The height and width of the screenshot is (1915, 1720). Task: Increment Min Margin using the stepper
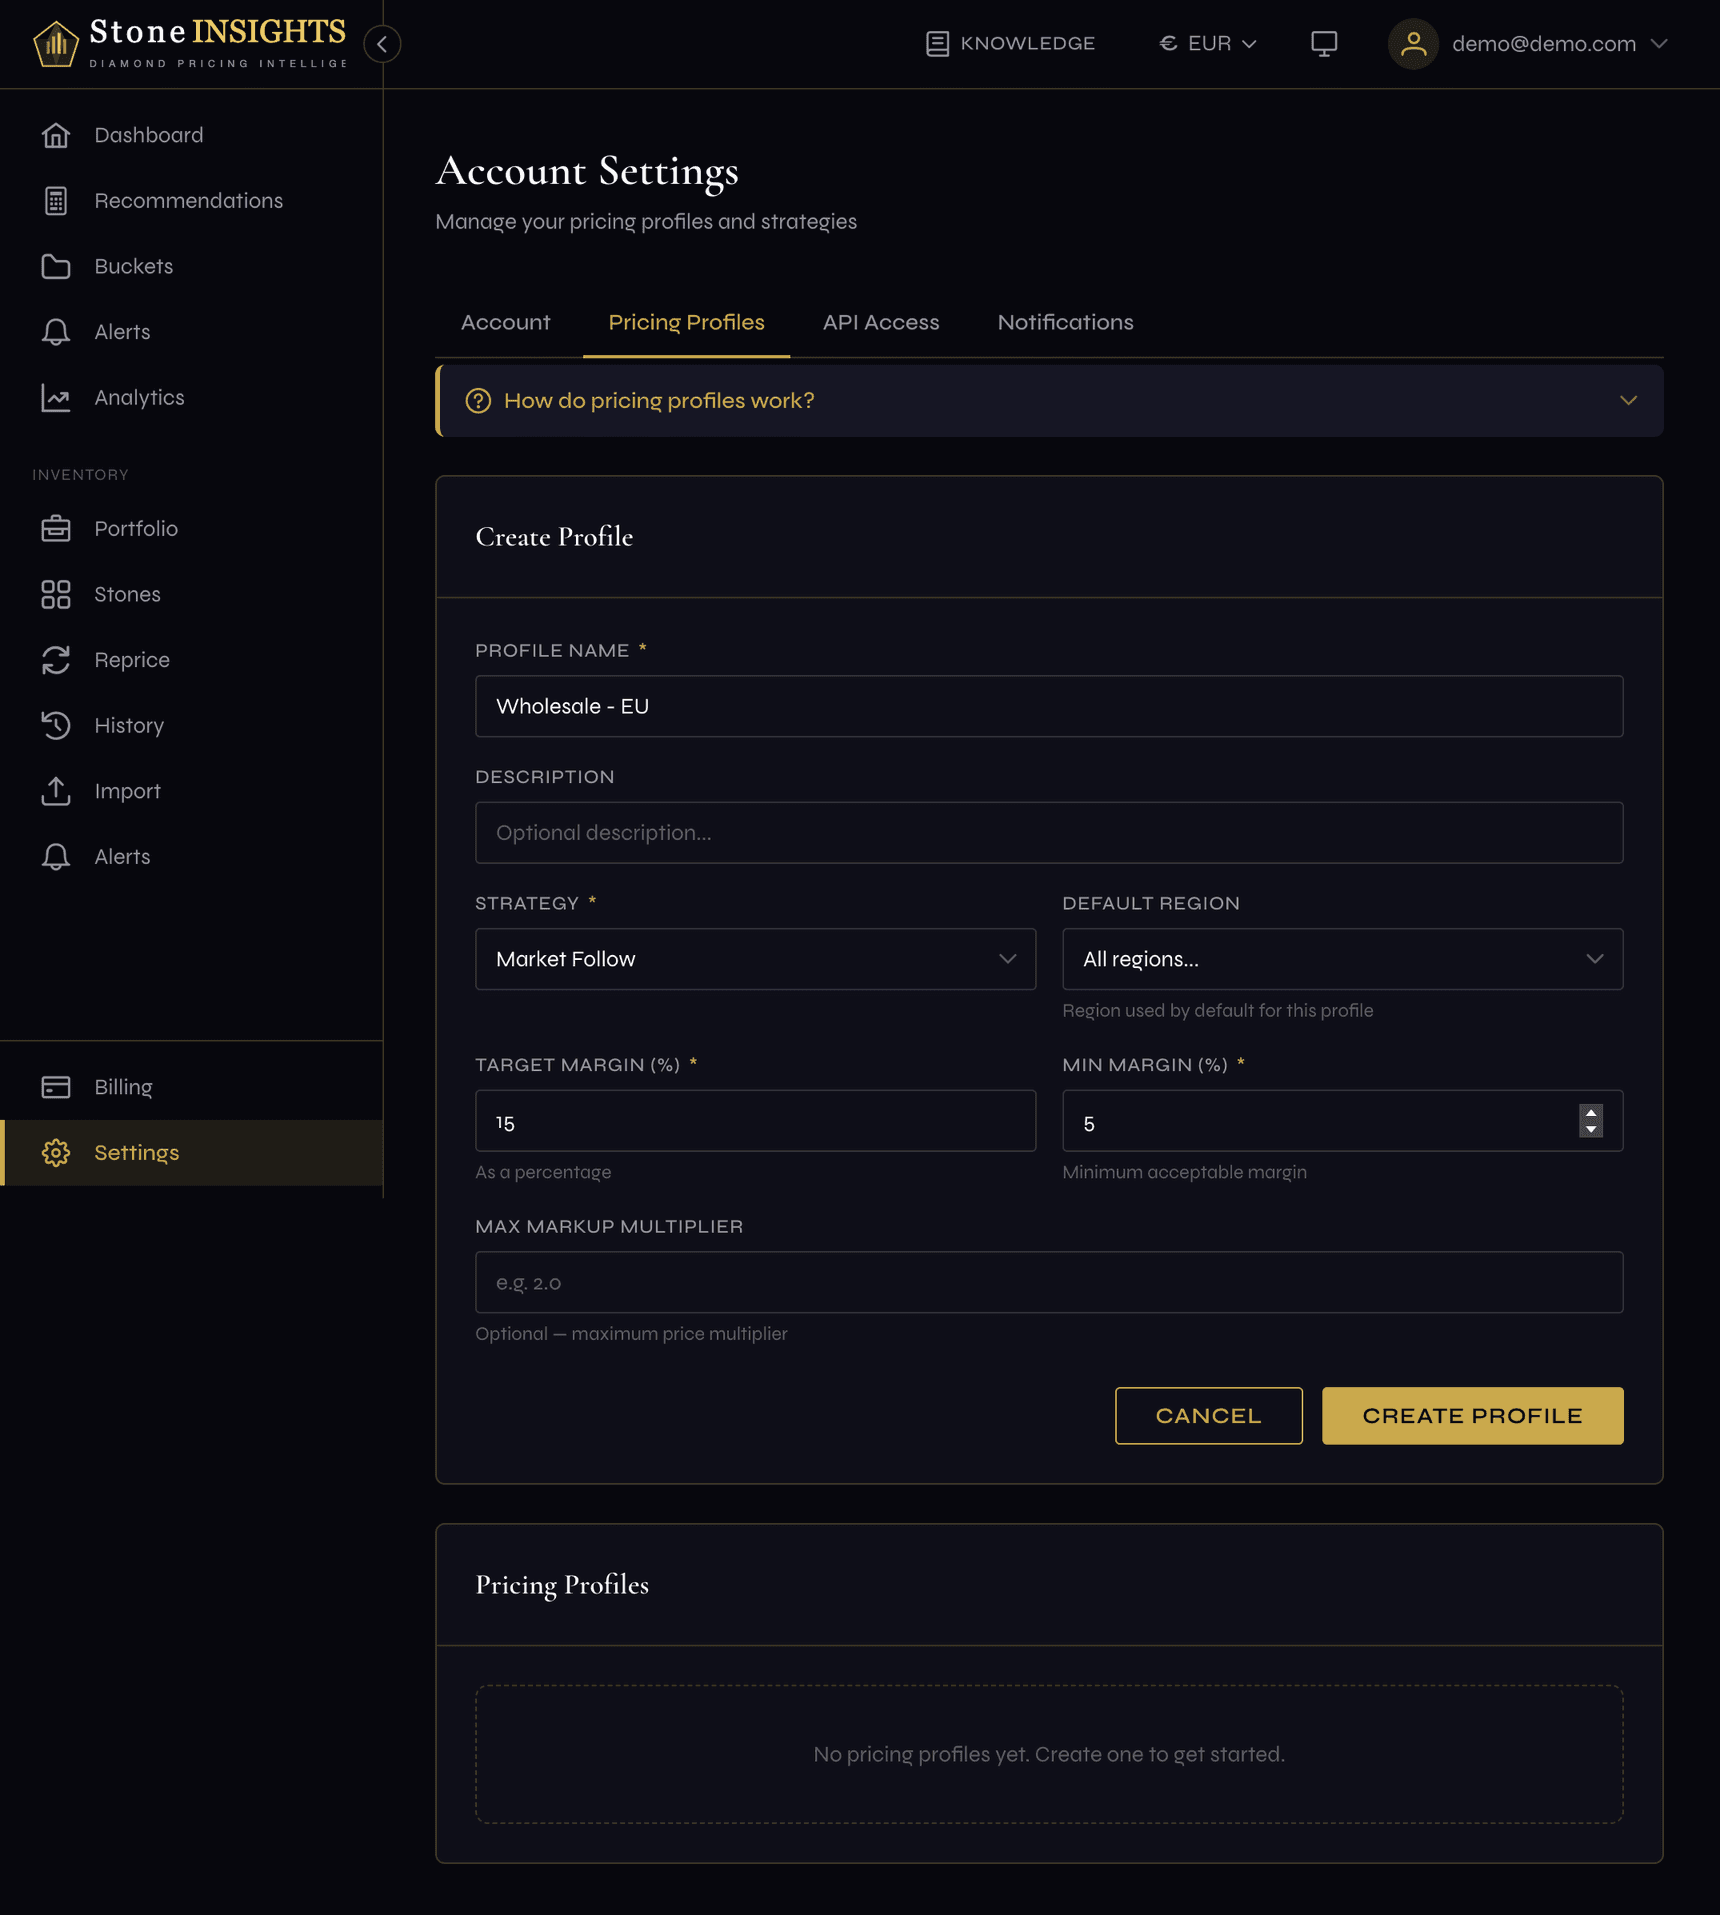[1591, 1114]
